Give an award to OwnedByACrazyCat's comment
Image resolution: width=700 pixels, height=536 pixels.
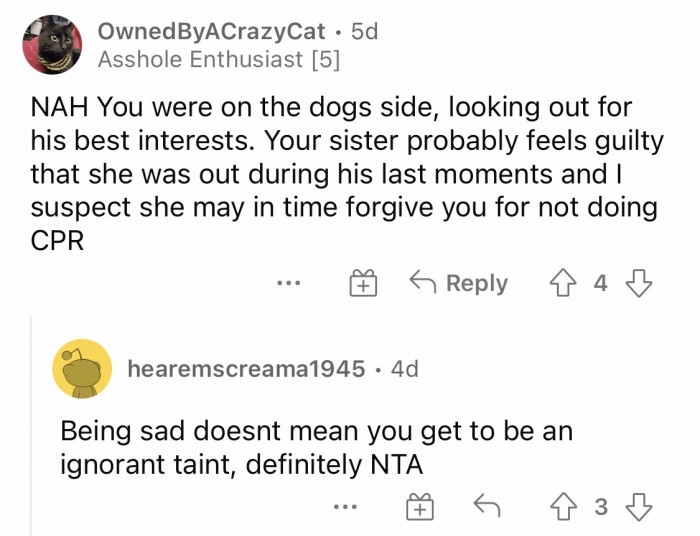click(361, 283)
